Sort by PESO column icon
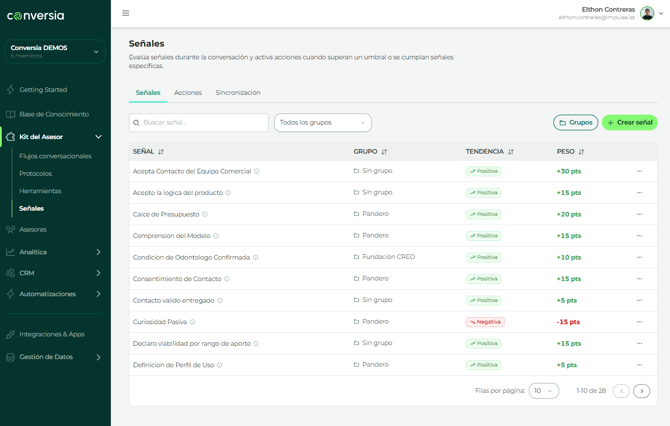The height and width of the screenshot is (426, 670). (x=581, y=152)
